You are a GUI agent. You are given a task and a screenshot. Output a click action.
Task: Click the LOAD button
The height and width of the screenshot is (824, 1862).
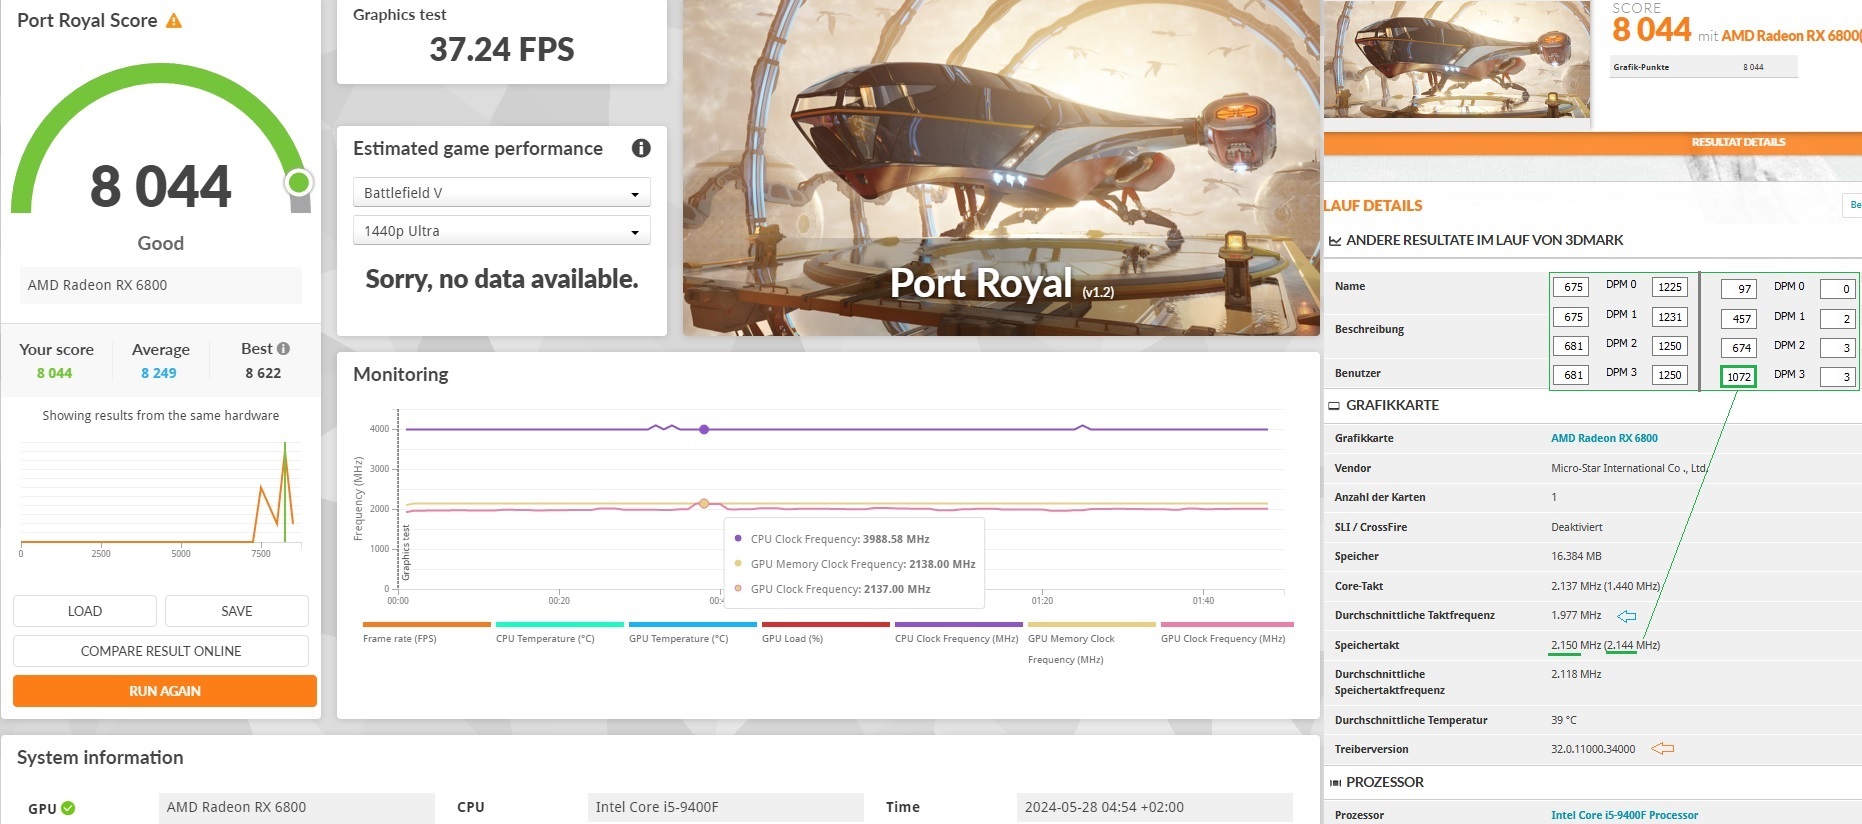click(x=85, y=611)
